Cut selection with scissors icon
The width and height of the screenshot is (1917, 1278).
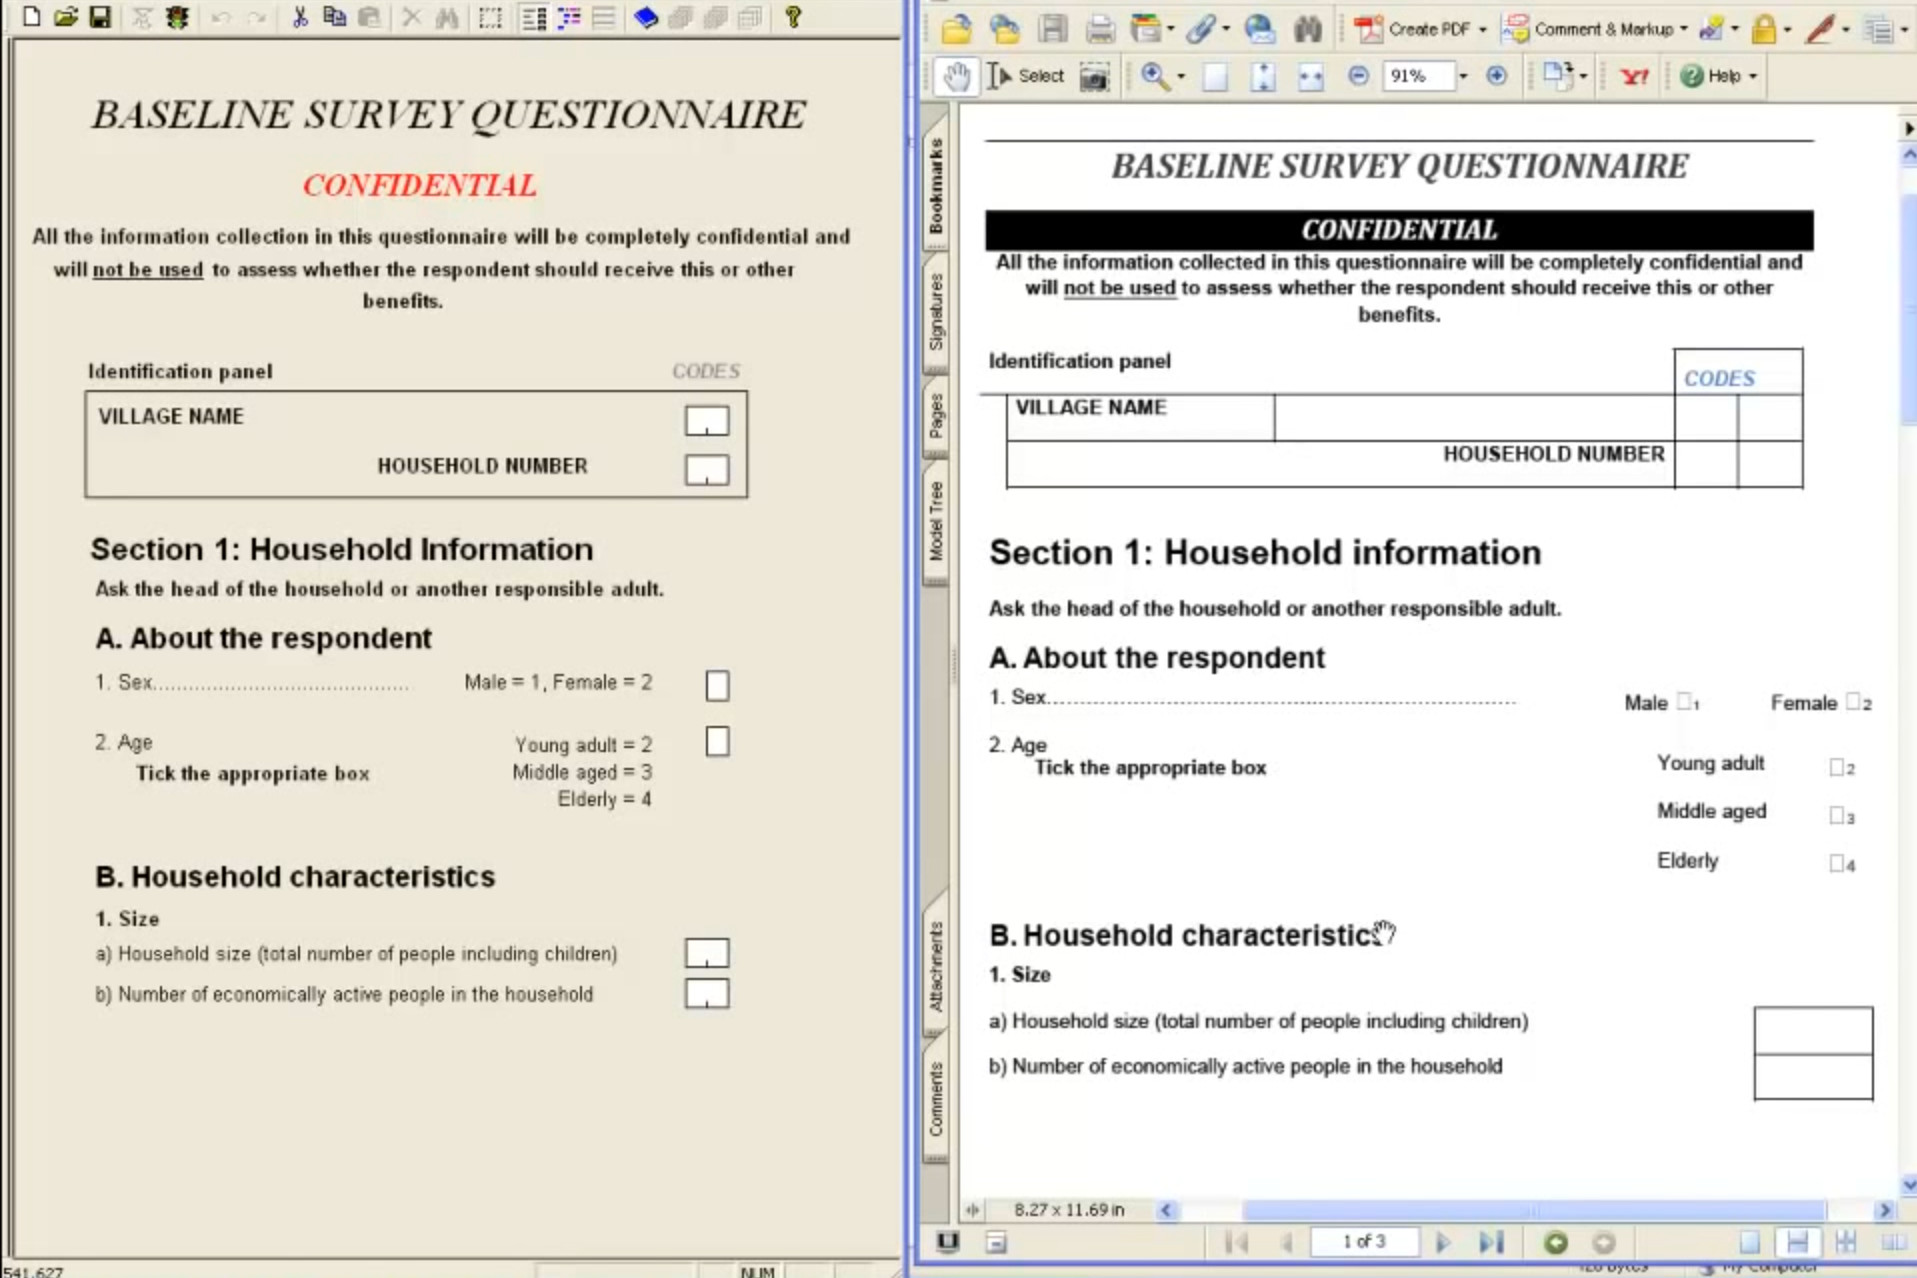299,16
